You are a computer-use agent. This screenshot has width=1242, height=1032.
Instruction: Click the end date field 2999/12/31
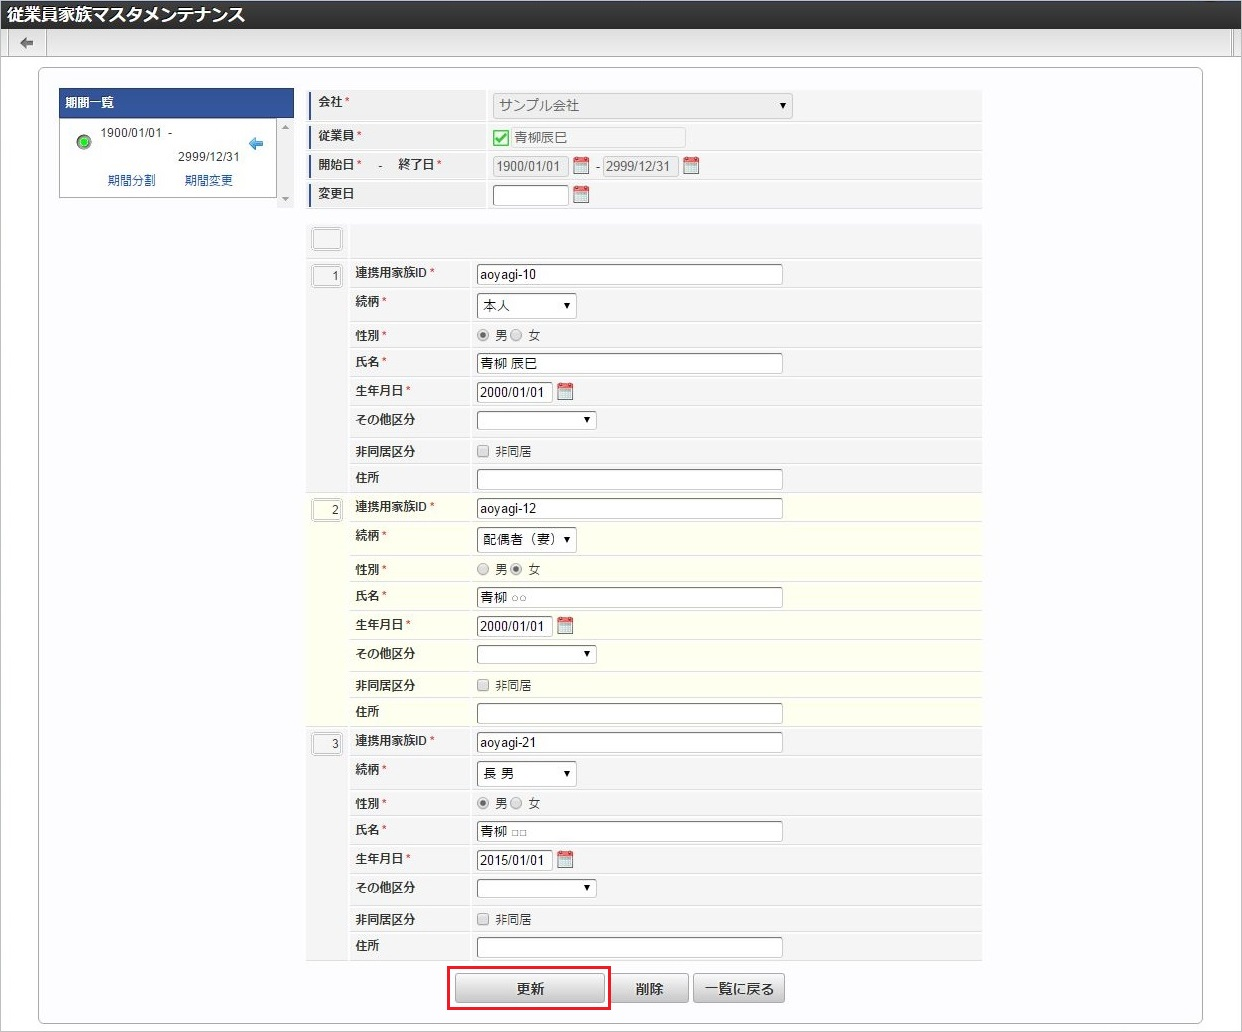click(641, 166)
